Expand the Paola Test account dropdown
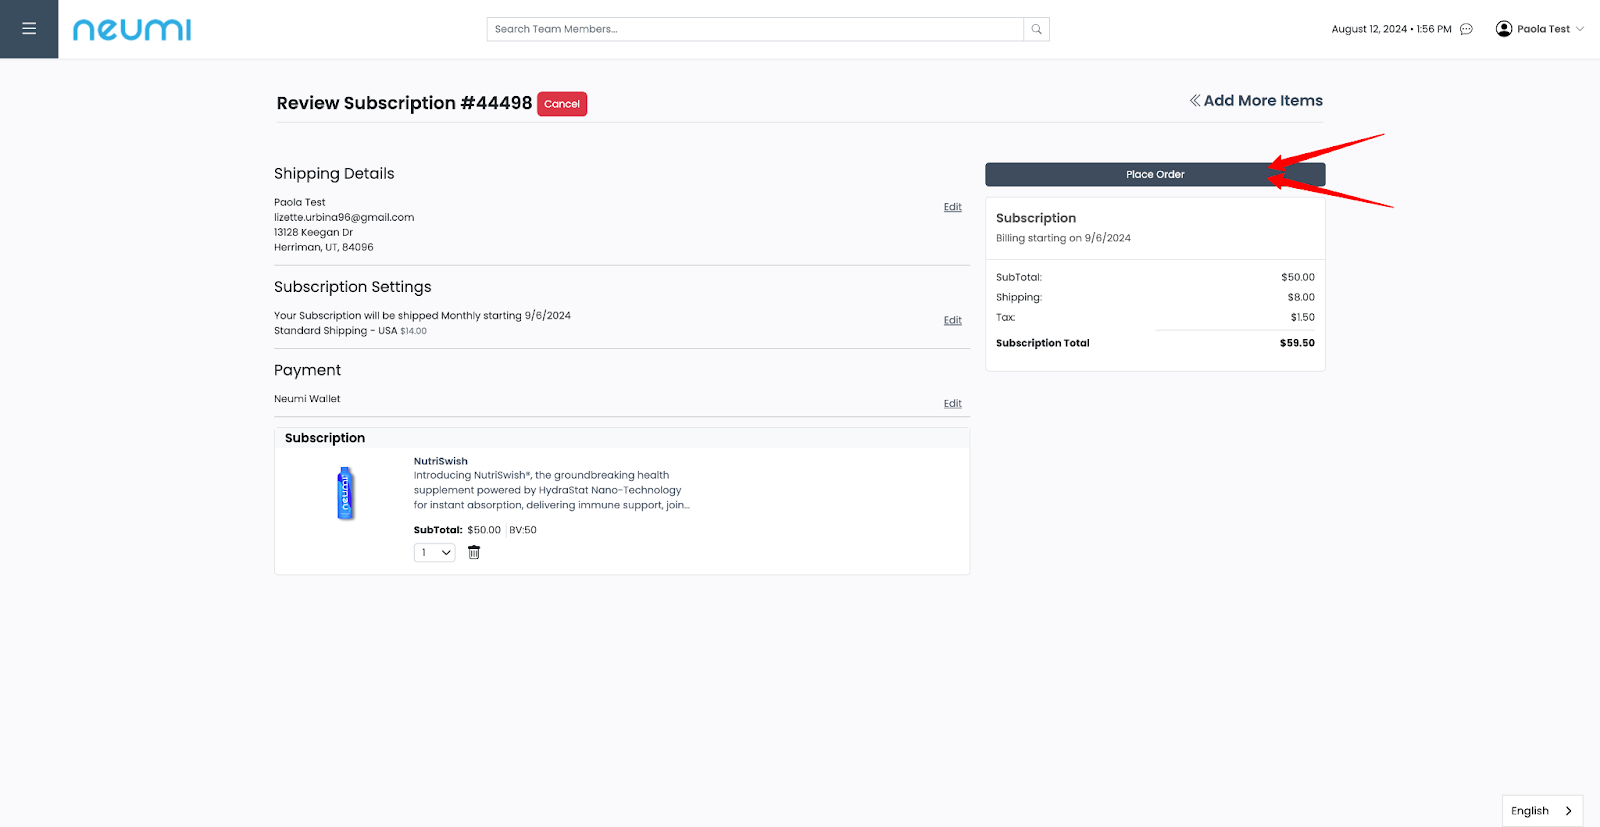 (1580, 29)
